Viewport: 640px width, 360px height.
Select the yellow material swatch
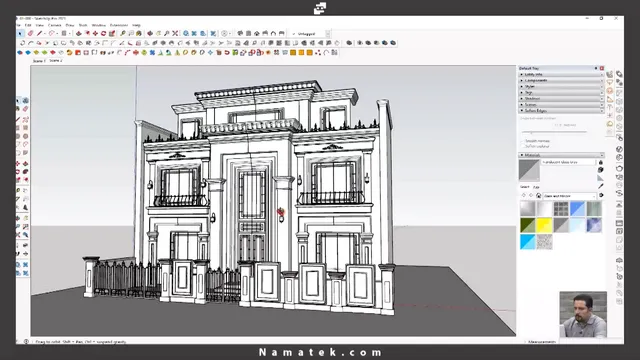click(x=544, y=225)
